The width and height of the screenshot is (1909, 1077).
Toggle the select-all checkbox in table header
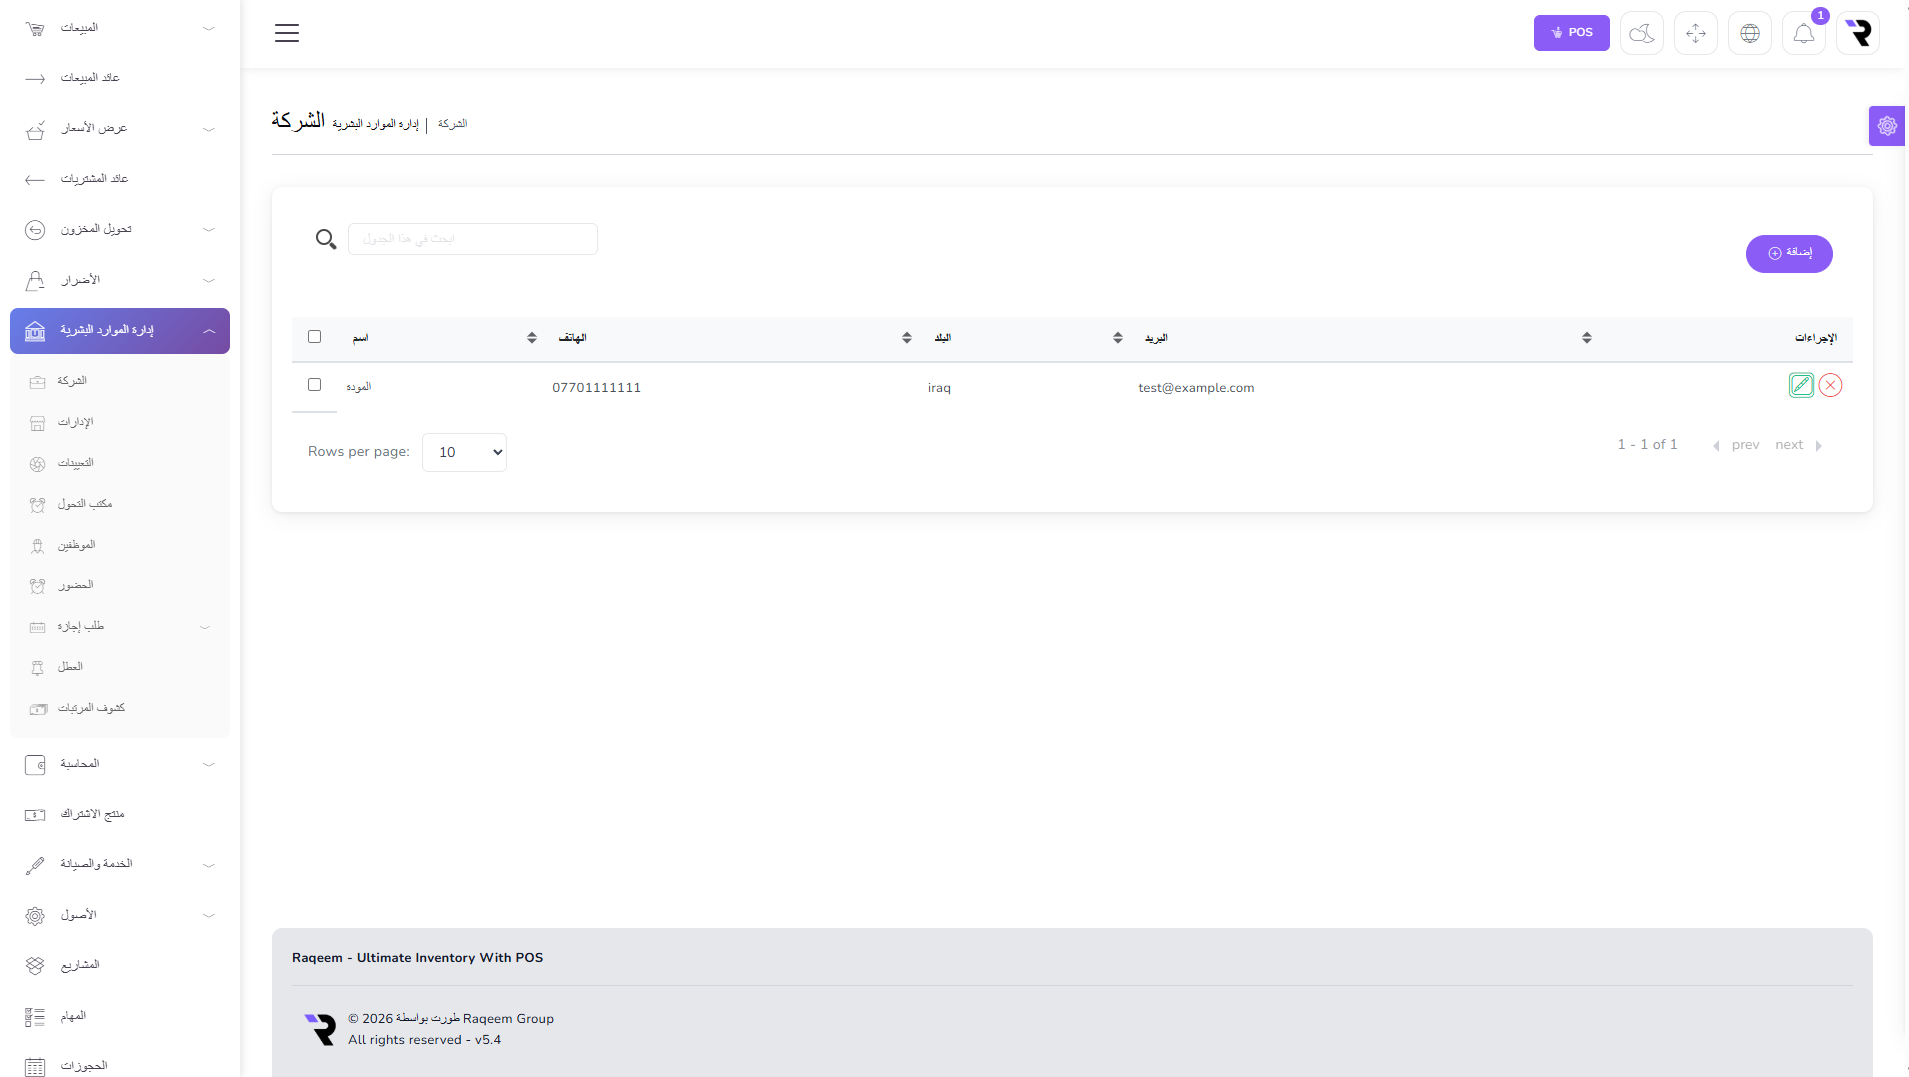coord(314,337)
